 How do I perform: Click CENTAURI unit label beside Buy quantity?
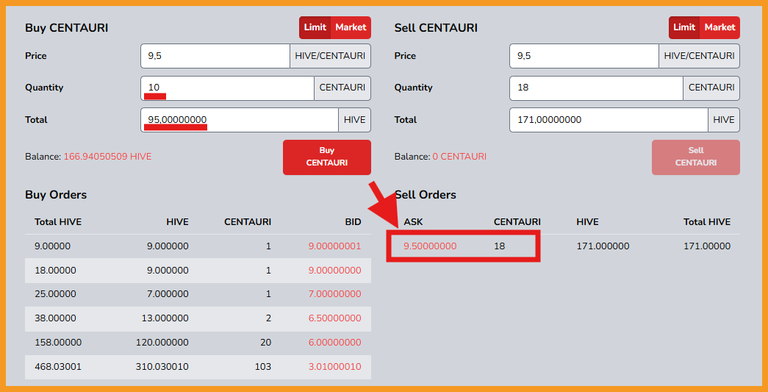click(x=342, y=88)
